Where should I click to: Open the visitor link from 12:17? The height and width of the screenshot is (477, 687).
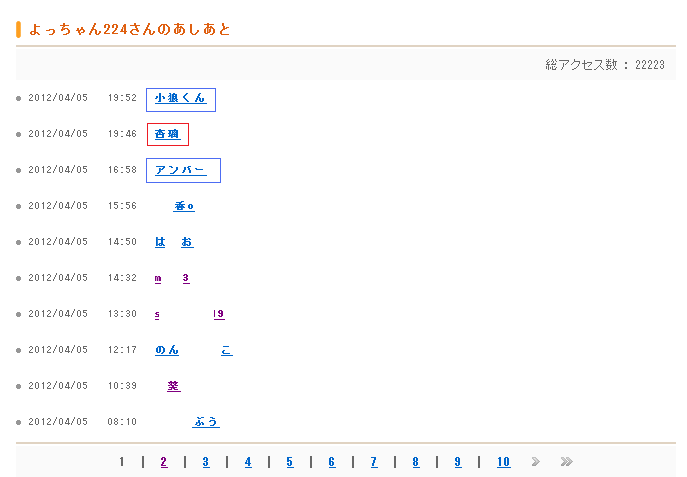[193, 350]
